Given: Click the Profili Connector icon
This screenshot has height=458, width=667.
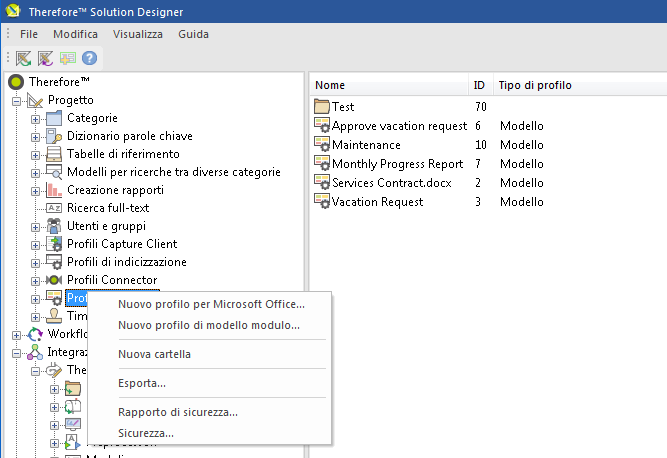Looking at the screenshot, I should (x=54, y=280).
